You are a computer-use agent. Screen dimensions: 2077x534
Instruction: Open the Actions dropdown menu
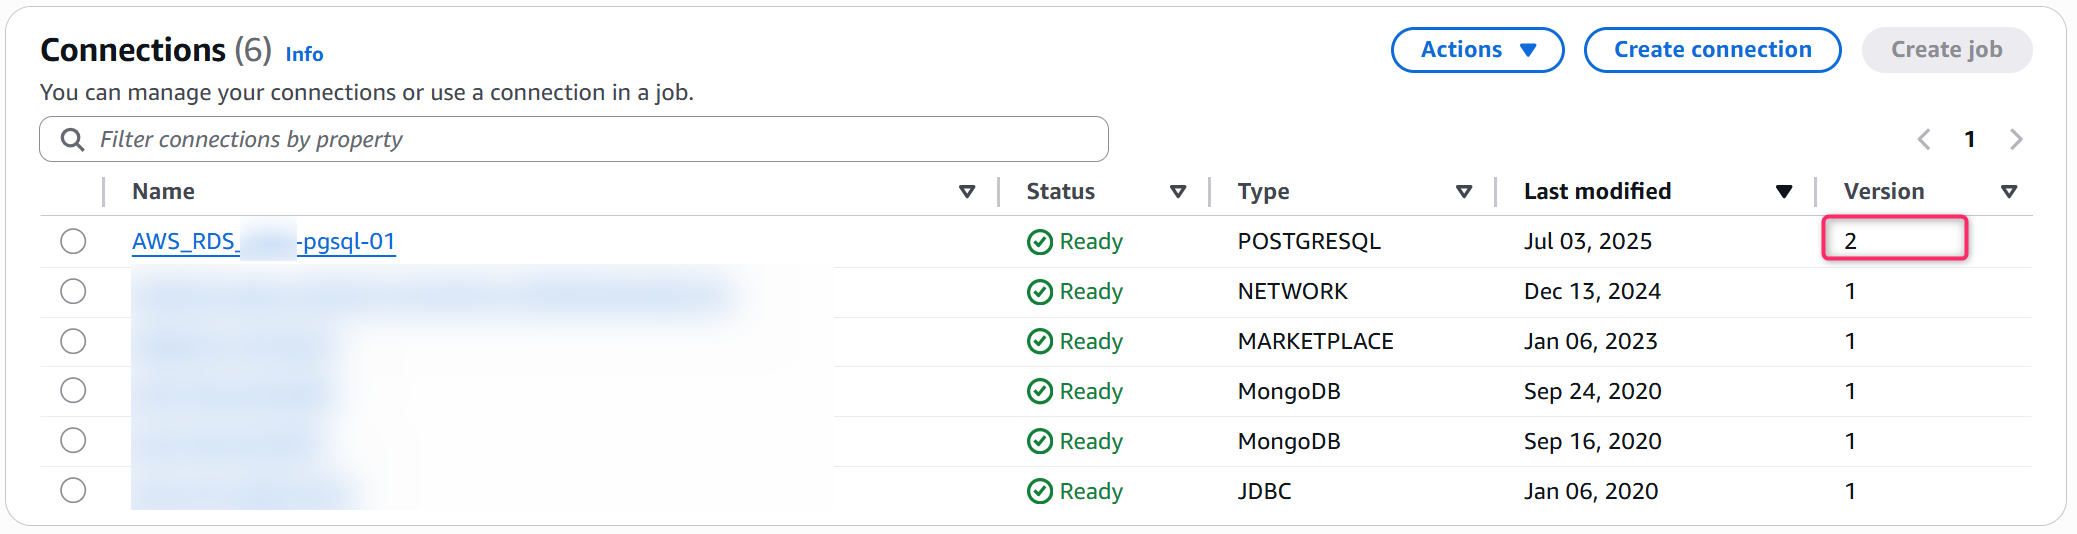click(x=1477, y=50)
